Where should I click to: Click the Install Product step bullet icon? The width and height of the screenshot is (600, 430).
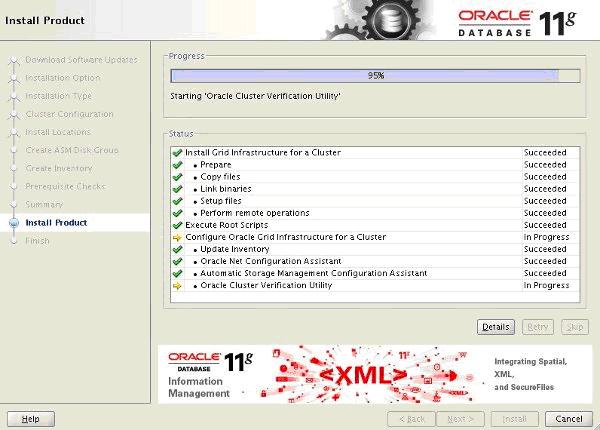tap(14, 223)
